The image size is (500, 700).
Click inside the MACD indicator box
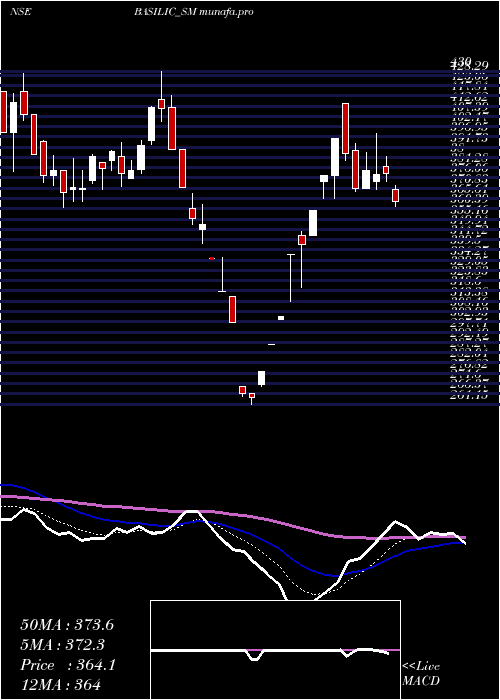(275, 650)
